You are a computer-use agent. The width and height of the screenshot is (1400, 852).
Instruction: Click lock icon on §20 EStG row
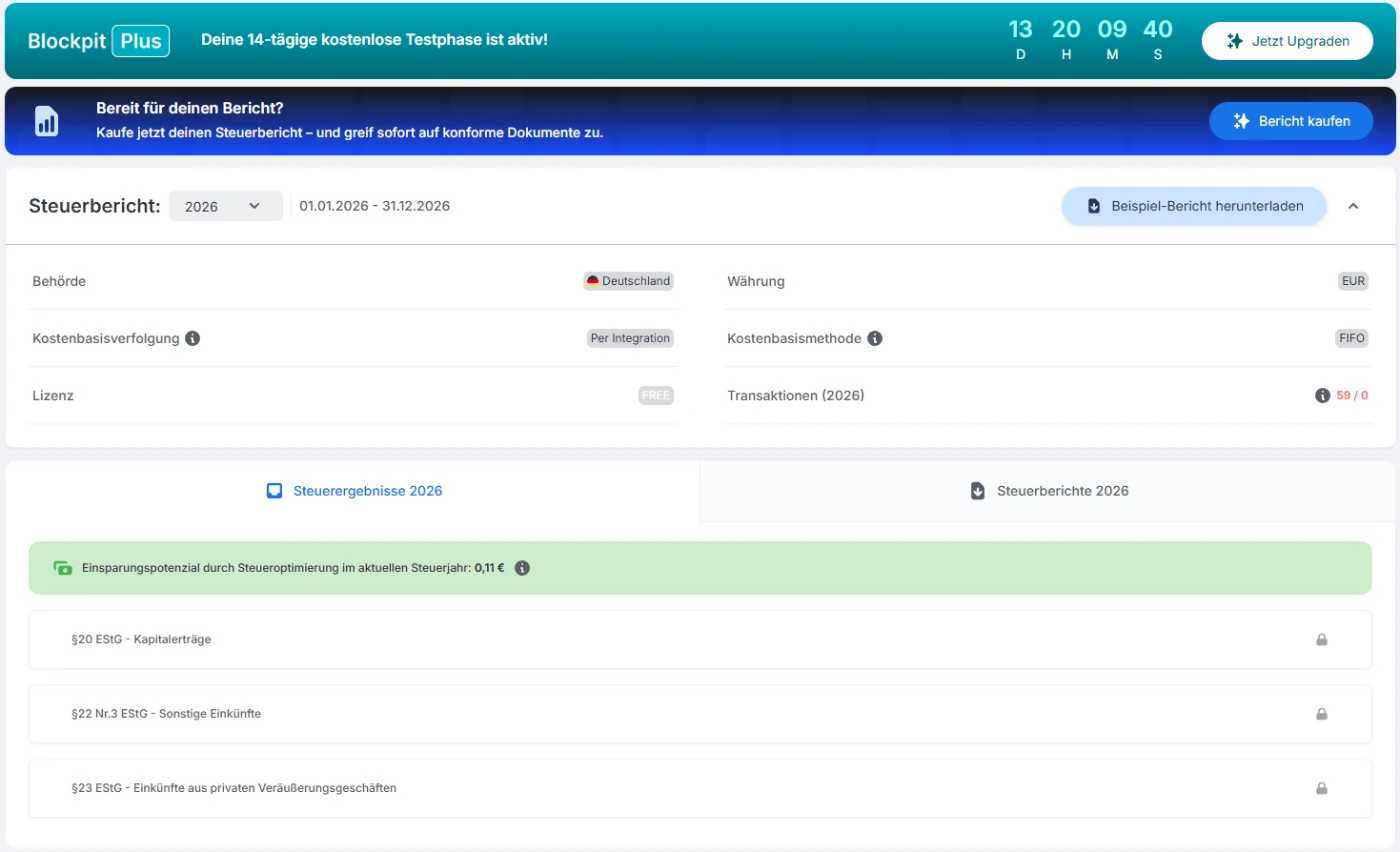point(1321,640)
